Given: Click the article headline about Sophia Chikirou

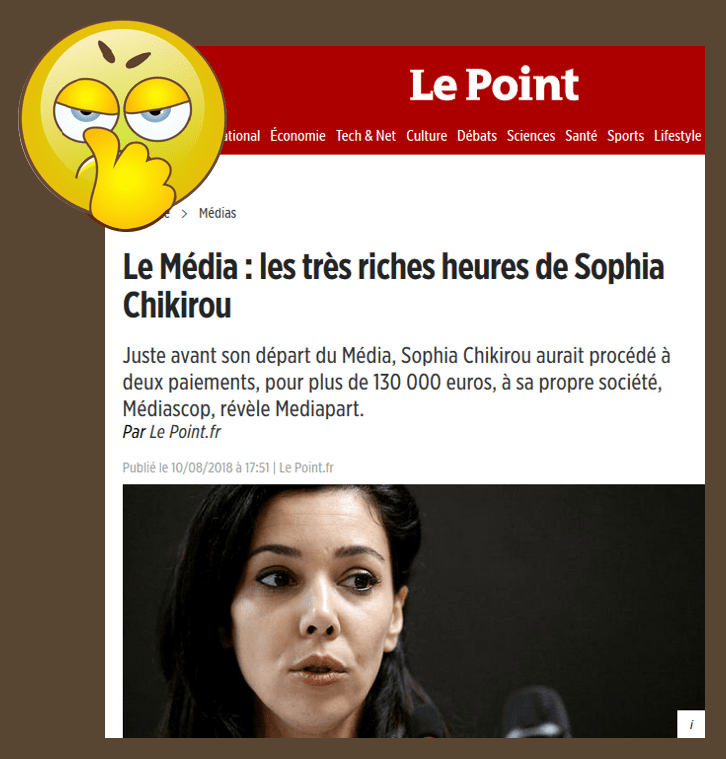Looking at the screenshot, I should point(393,286).
